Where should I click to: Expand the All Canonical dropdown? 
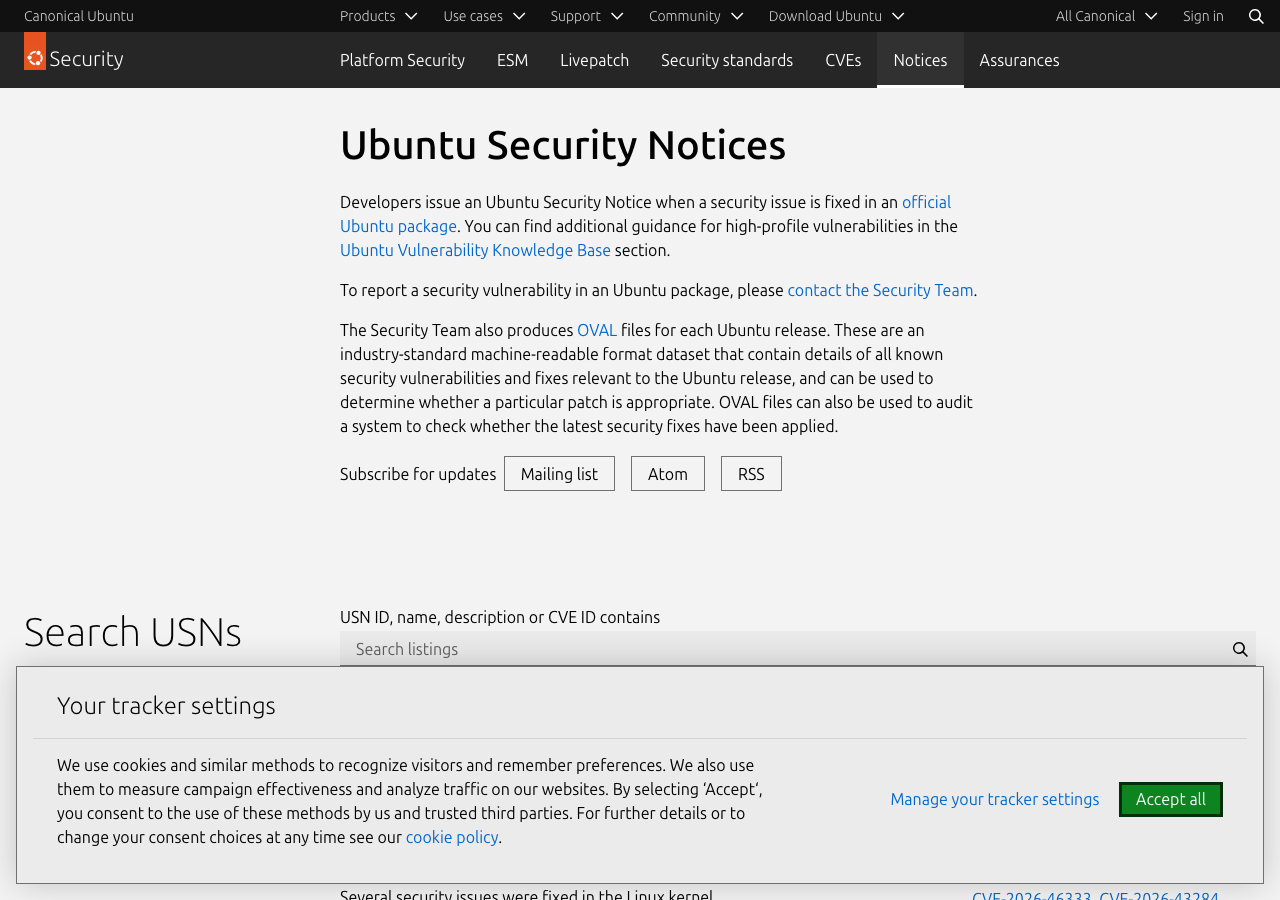tap(1107, 16)
